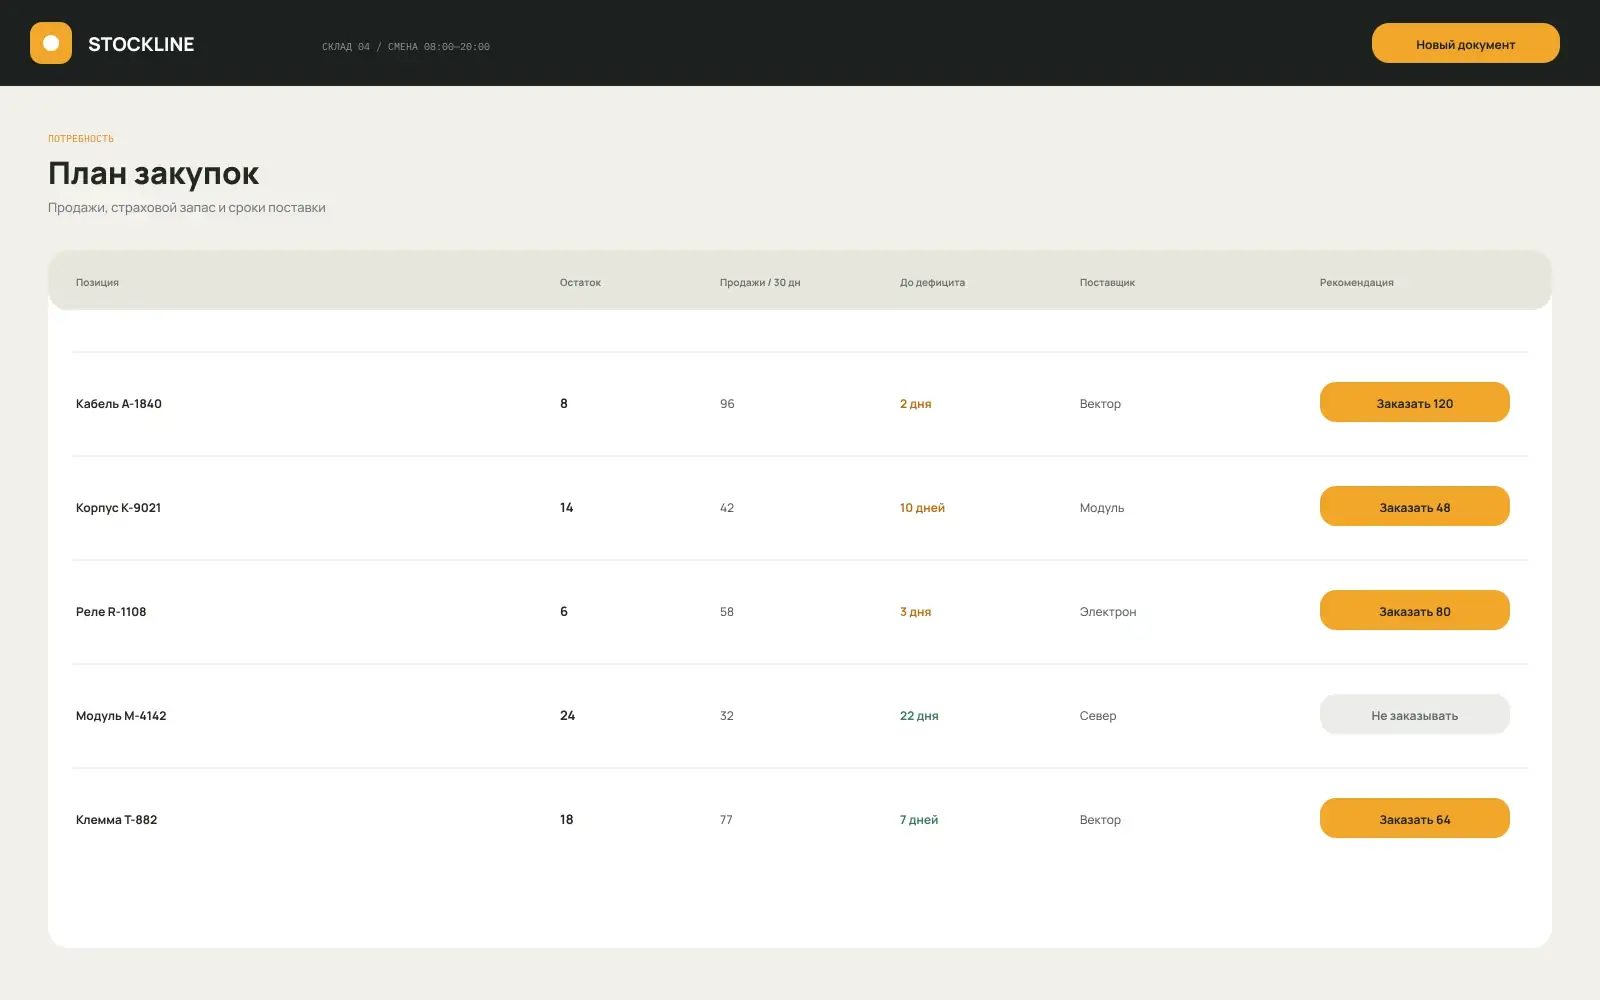The height and width of the screenshot is (1000, 1600).
Task: Select the Корпус K-9021 position
Action: point(118,508)
